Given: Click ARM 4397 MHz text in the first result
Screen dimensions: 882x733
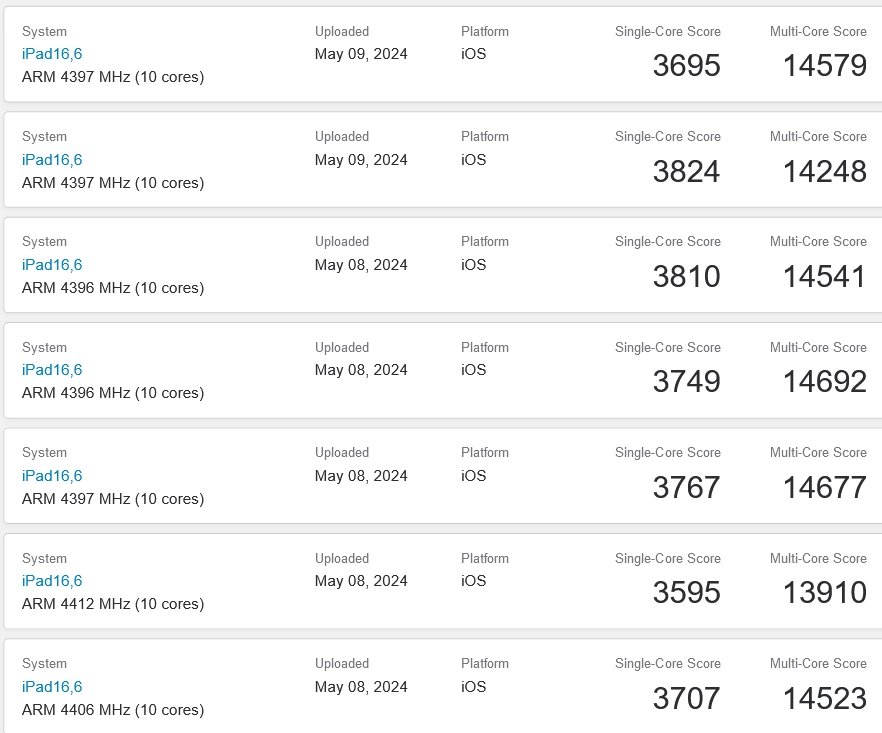Looking at the screenshot, I should pos(112,77).
